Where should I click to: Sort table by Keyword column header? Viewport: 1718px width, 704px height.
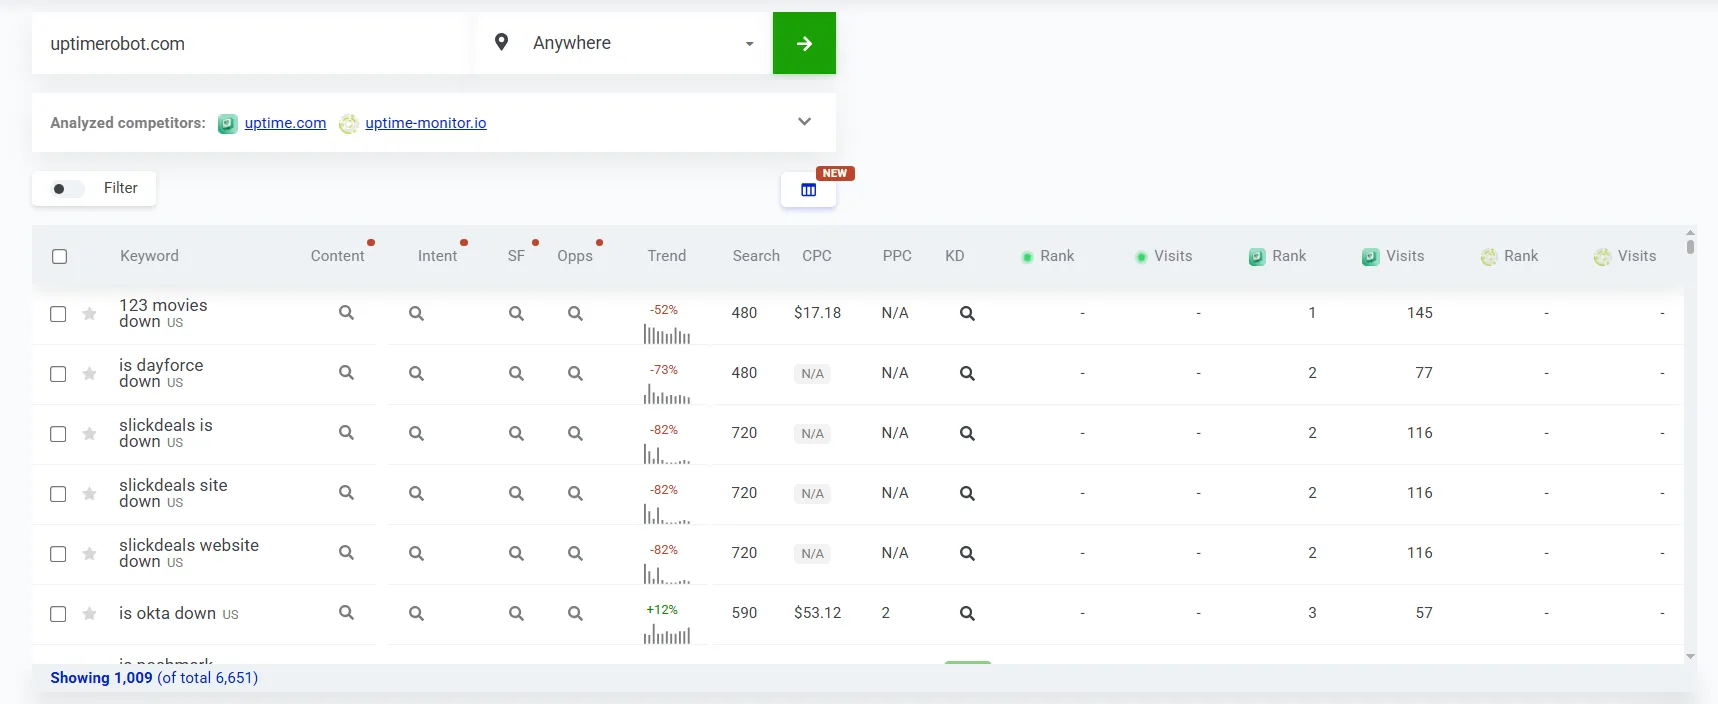point(149,256)
